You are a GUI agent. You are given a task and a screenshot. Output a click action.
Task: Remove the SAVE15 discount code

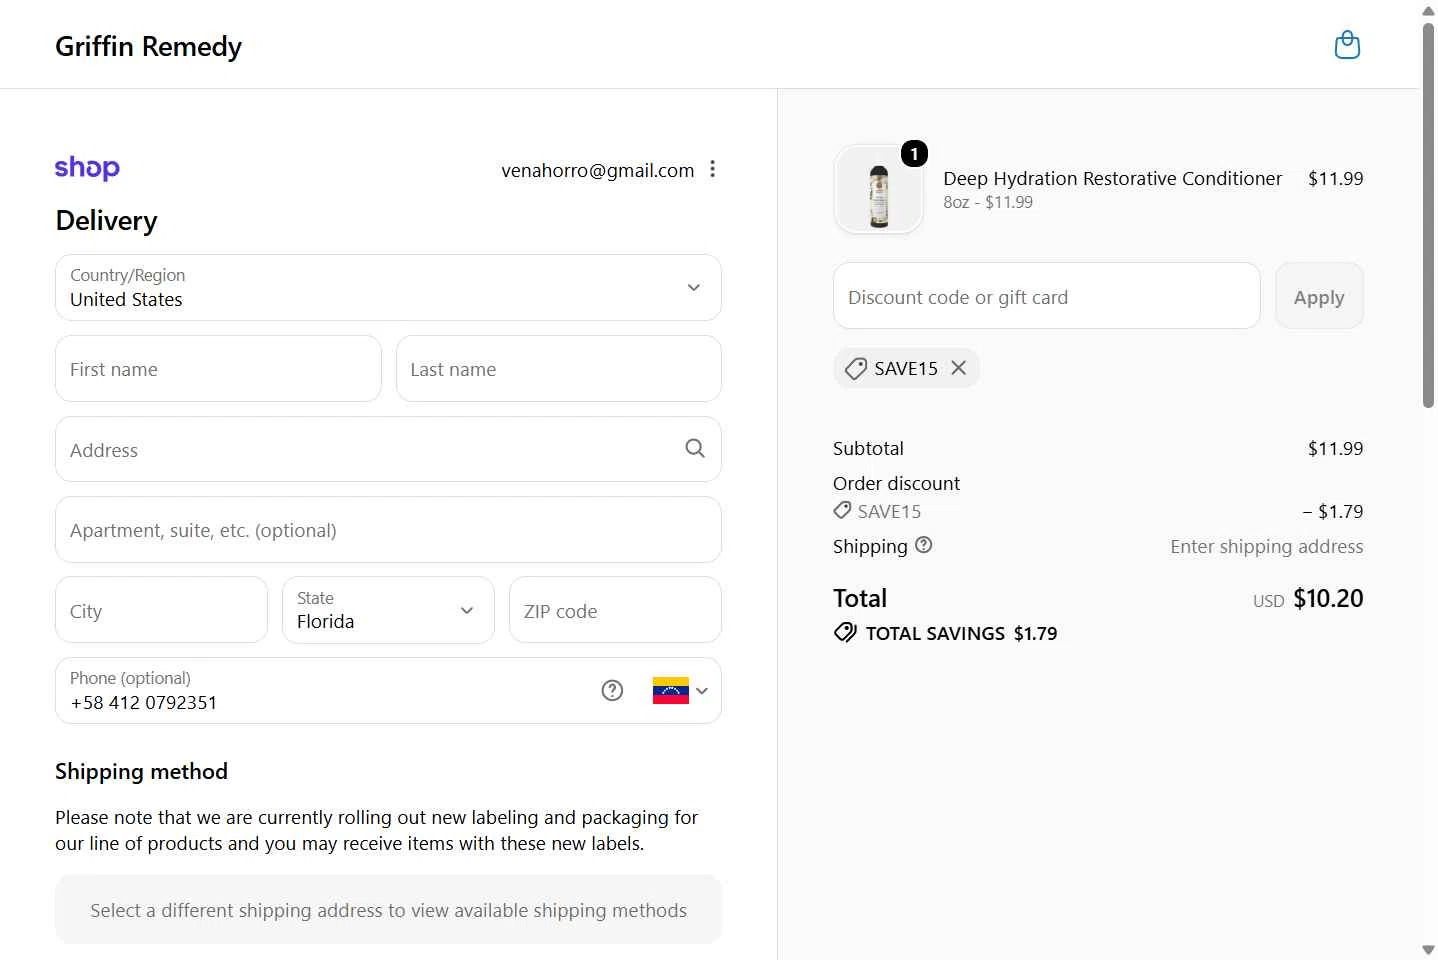(x=958, y=368)
